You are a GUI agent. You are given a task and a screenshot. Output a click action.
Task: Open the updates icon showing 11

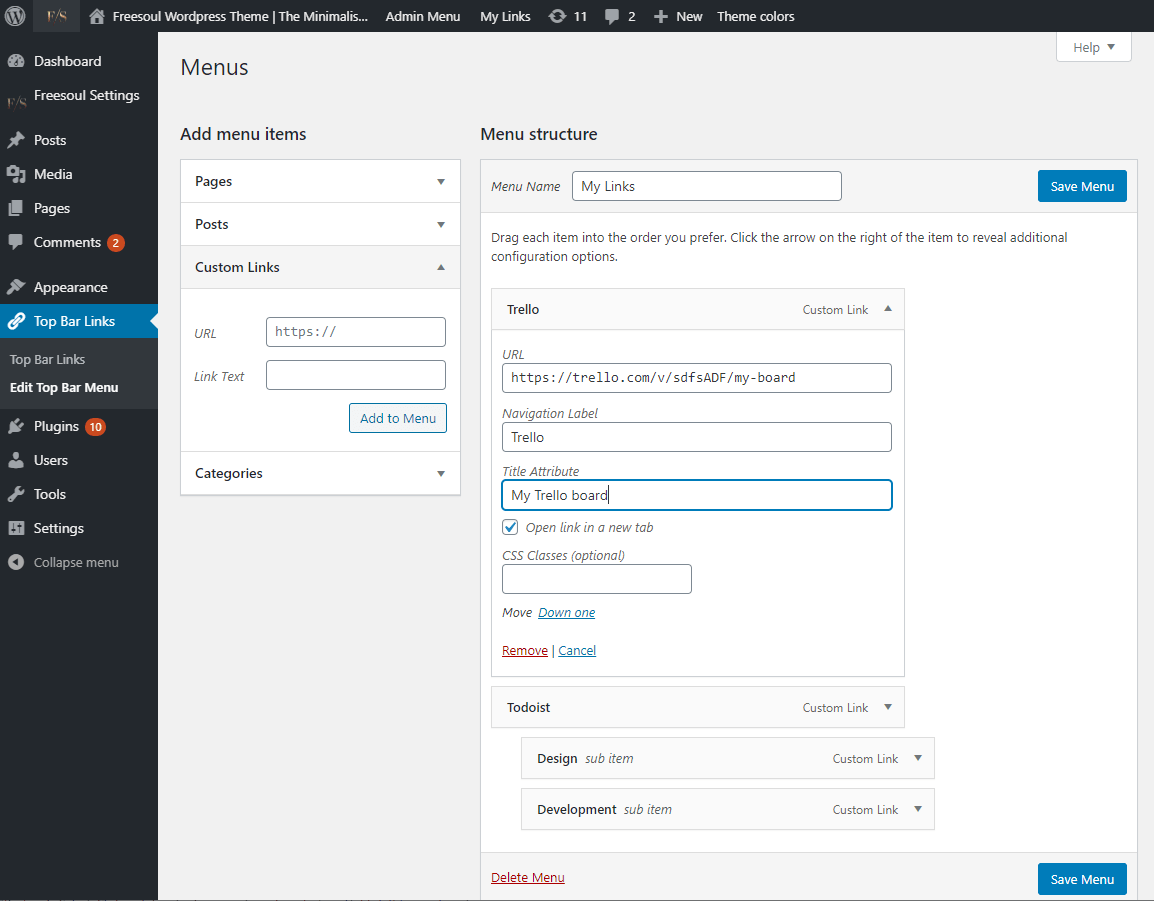point(557,16)
